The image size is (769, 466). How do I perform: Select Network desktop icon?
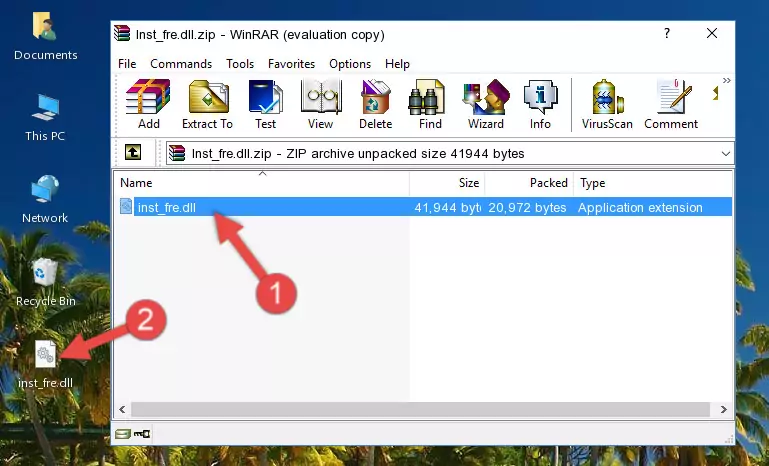[45, 199]
